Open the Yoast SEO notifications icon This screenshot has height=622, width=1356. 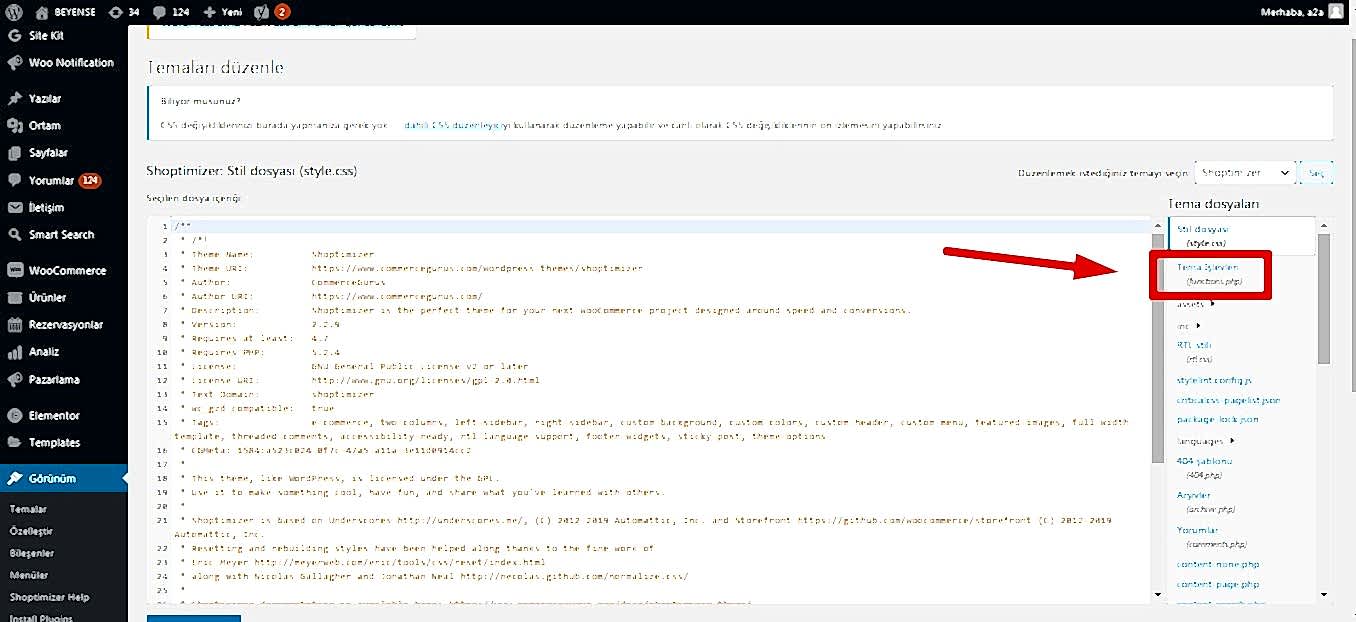(272, 12)
